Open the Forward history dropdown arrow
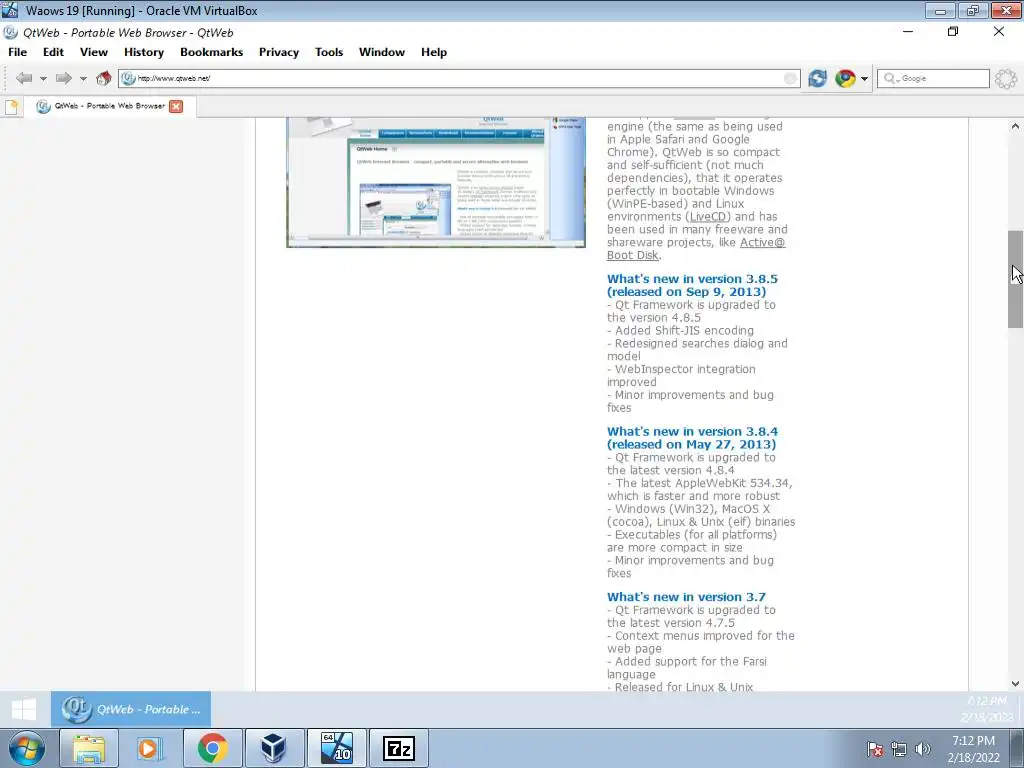The image size is (1024, 768). (x=83, y=79)
